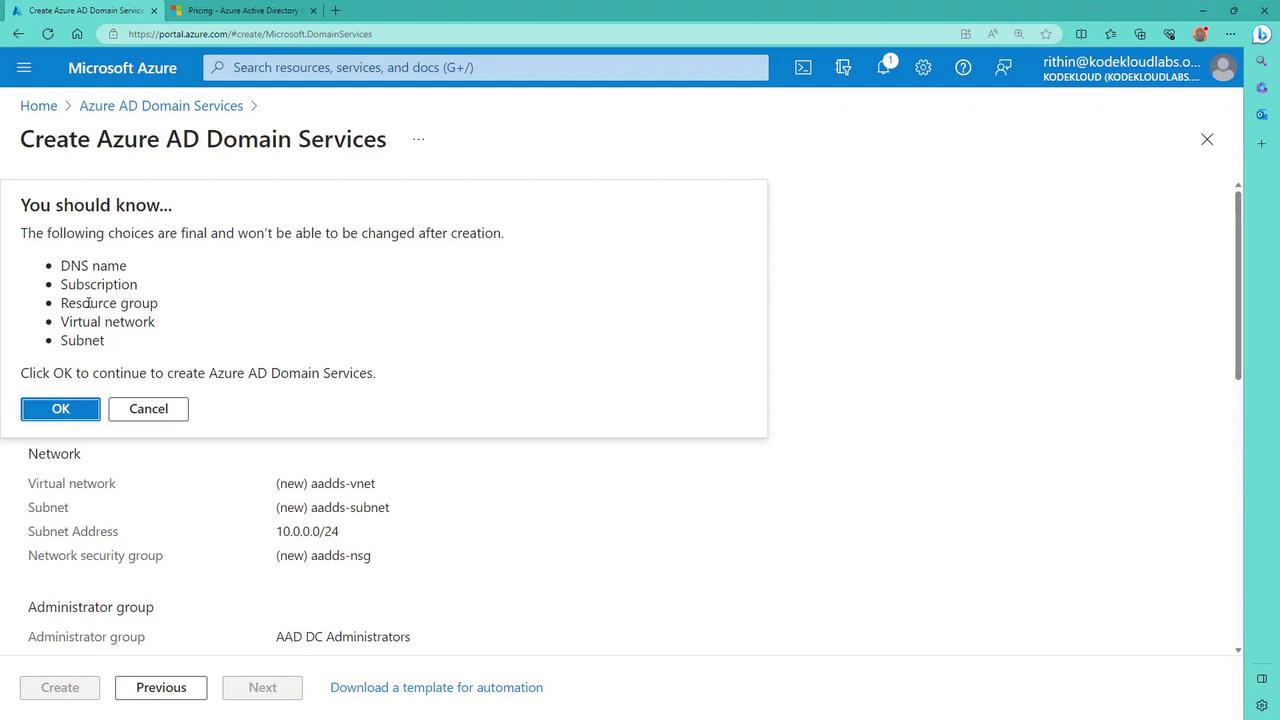Open Browser essentials heart icon
The image size is (1280, 720).
1169,34
